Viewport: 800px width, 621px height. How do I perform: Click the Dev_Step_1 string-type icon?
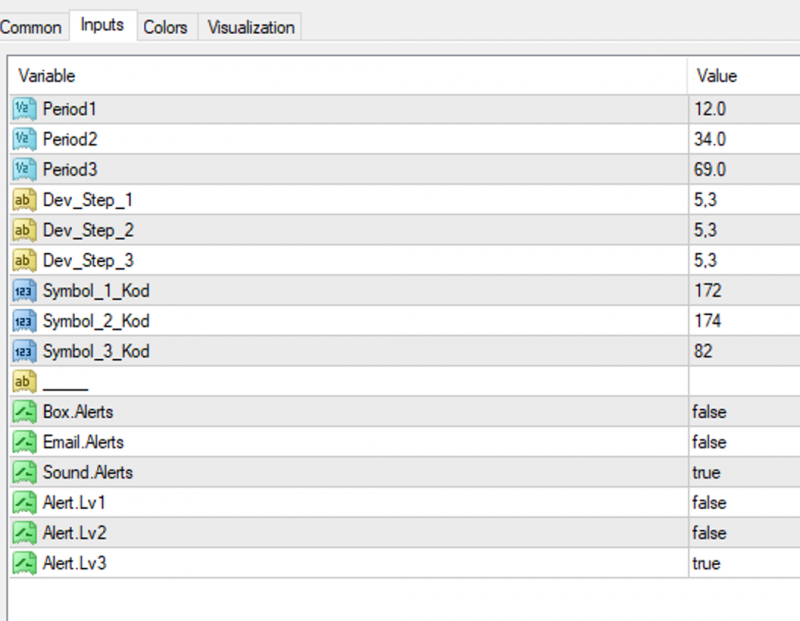point(24,200)
